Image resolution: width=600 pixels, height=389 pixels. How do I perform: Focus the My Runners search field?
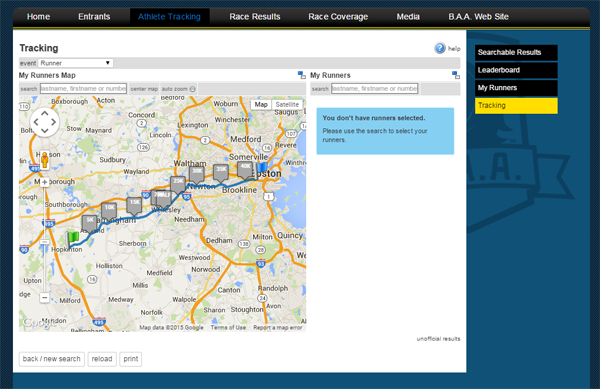375,89
